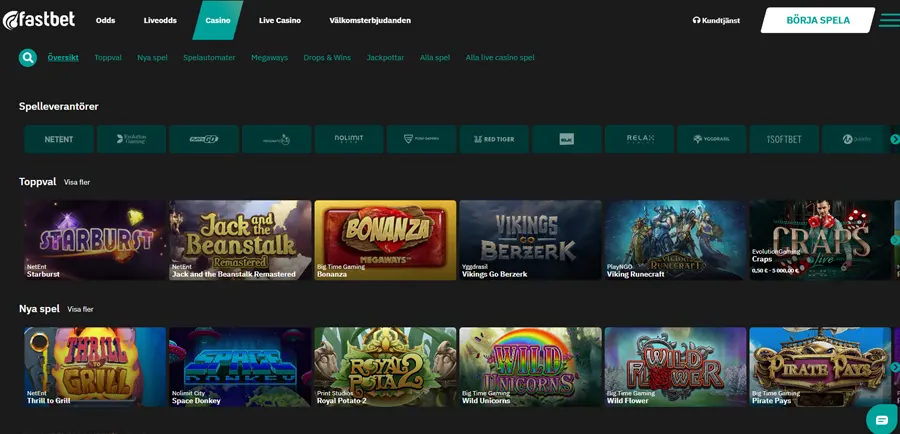The height and width of the screenshot is (434, 900).
Task: Advance the Nya spel carousel arrow
Action: coord(894,367)
